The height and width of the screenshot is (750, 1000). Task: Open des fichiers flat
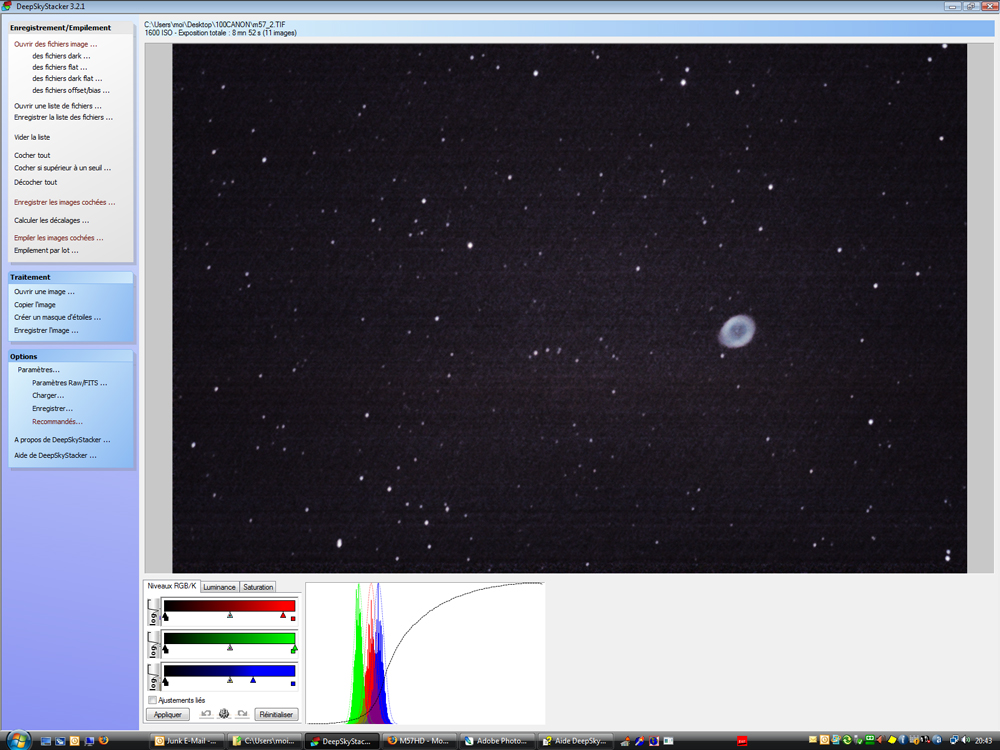point(60,67)
